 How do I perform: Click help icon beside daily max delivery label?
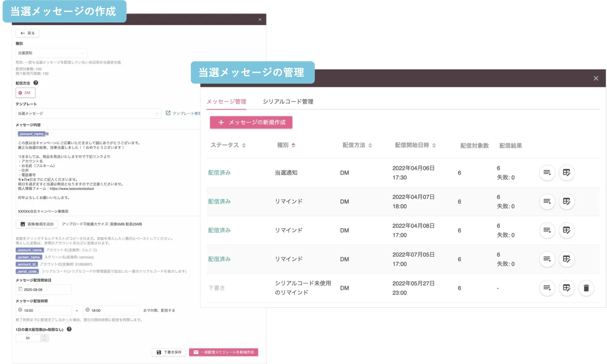69,329
